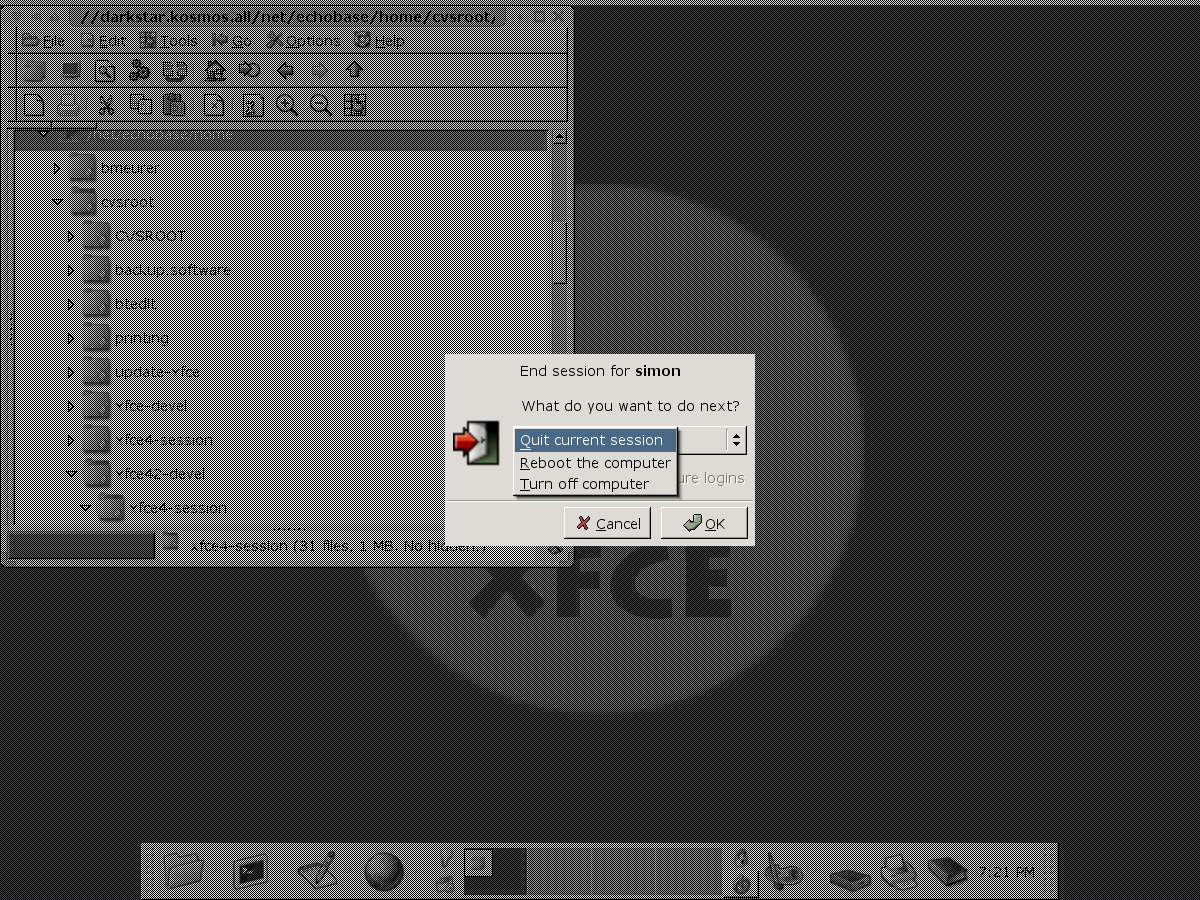Image resolution: width=1200 pixels, height=900 pixels.
Task: Click the Cut scissors icon
Action: (x=105, y=104)
